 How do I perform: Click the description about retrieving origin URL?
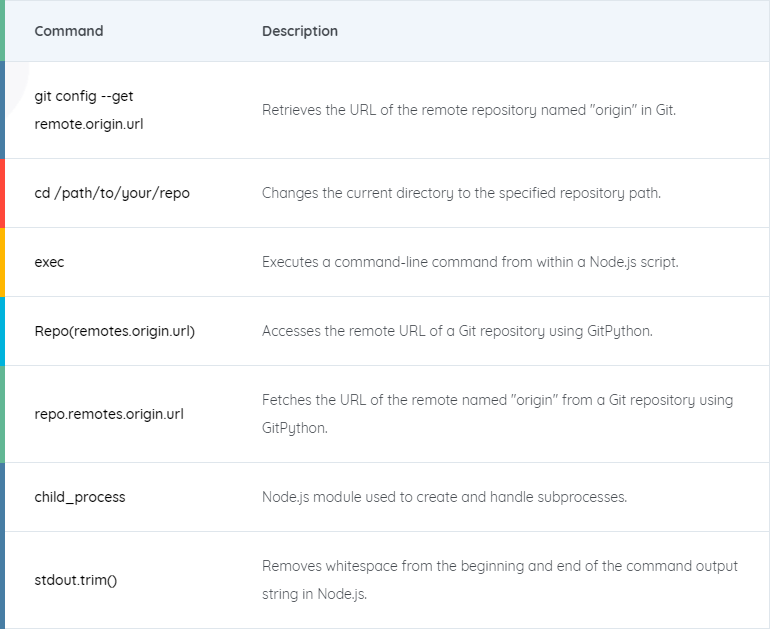(468, 110)
